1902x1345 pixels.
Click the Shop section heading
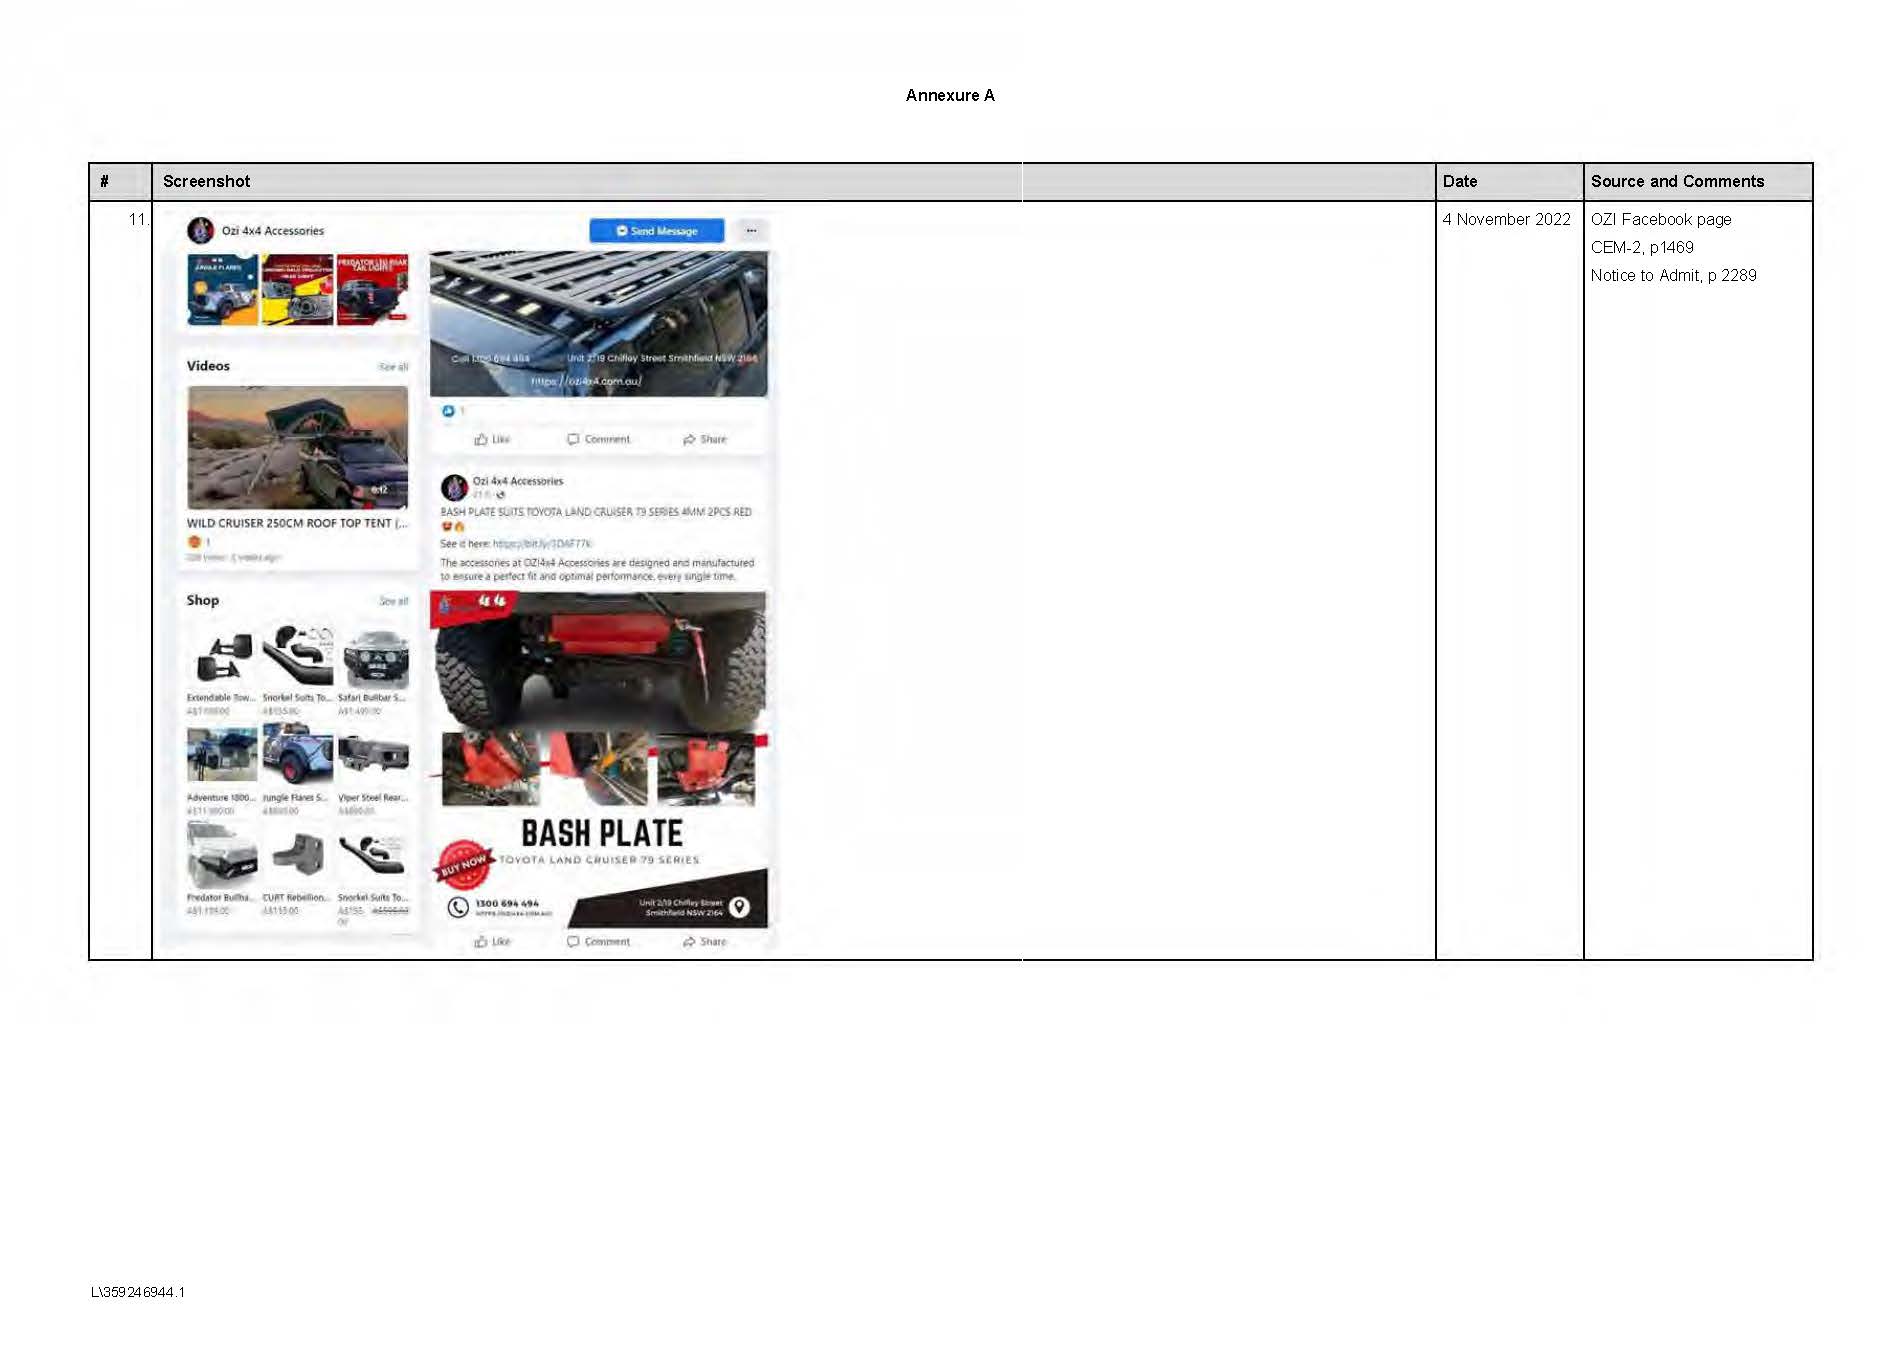tap(202, 600)
